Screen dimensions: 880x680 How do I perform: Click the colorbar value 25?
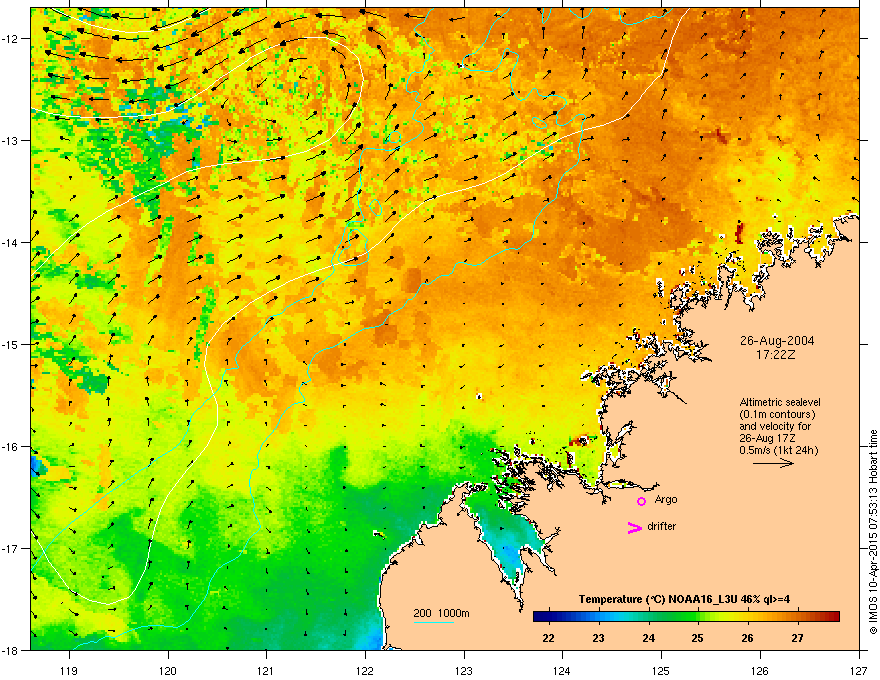698,638
